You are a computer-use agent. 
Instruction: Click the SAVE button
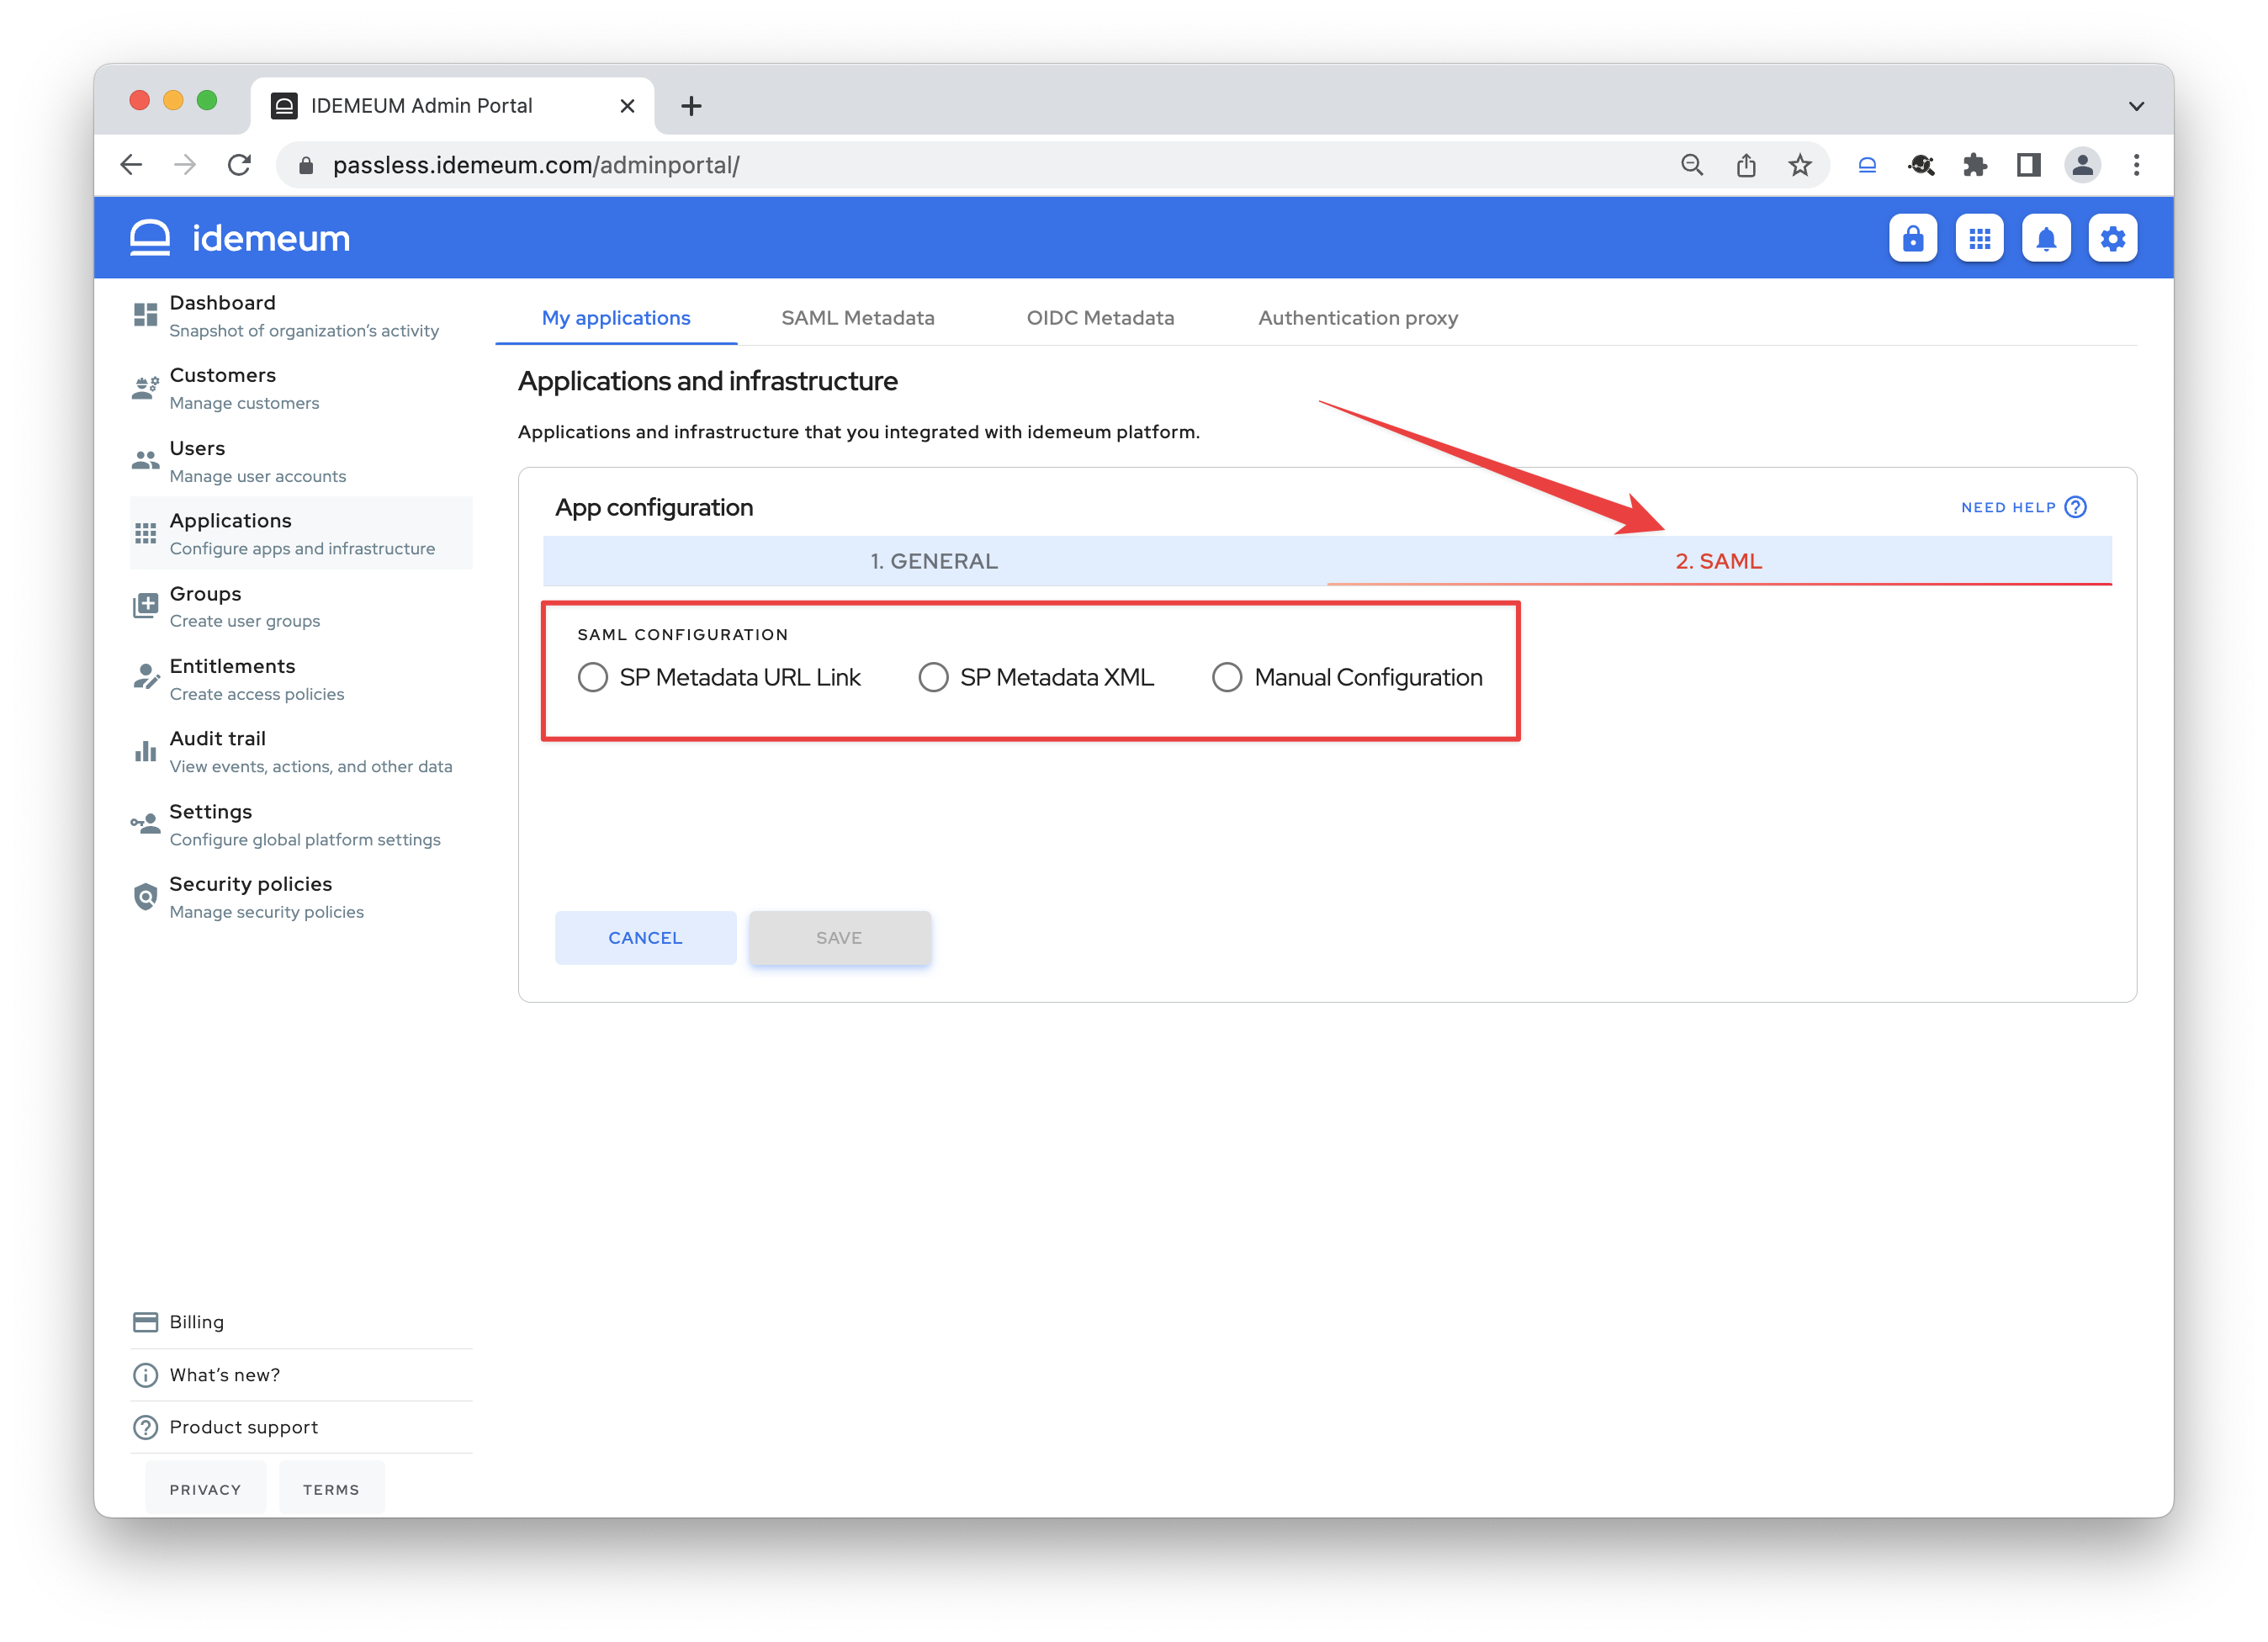pyautogui.click(x=839, y=937)
